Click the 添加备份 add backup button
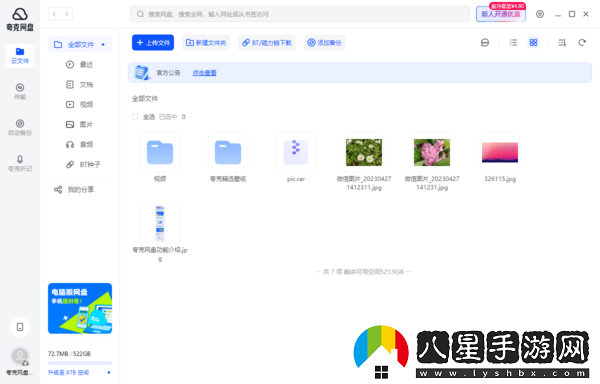This screenshot has height=384, width=600. [324, 42]
